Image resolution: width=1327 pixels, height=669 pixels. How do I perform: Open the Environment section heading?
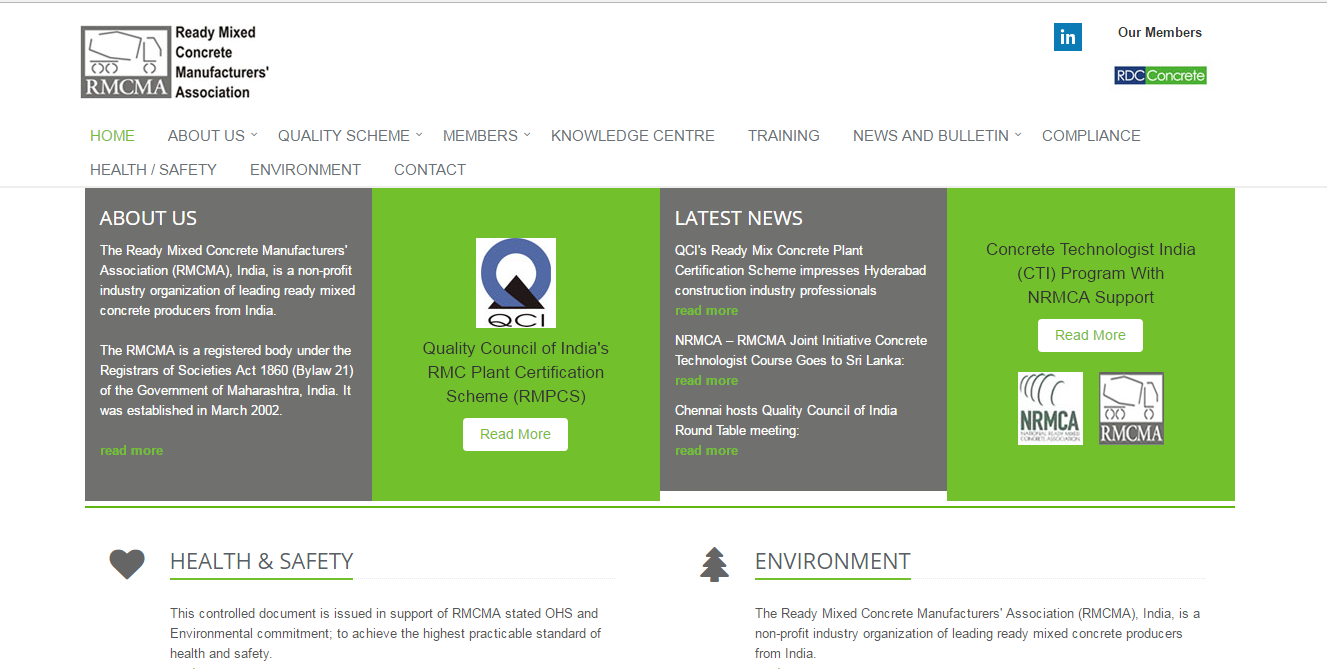(832, 562)
